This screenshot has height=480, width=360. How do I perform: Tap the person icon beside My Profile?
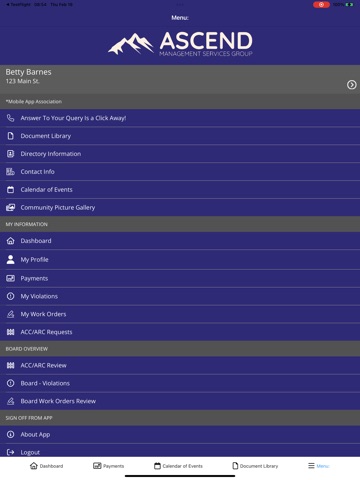pos(11,259)
